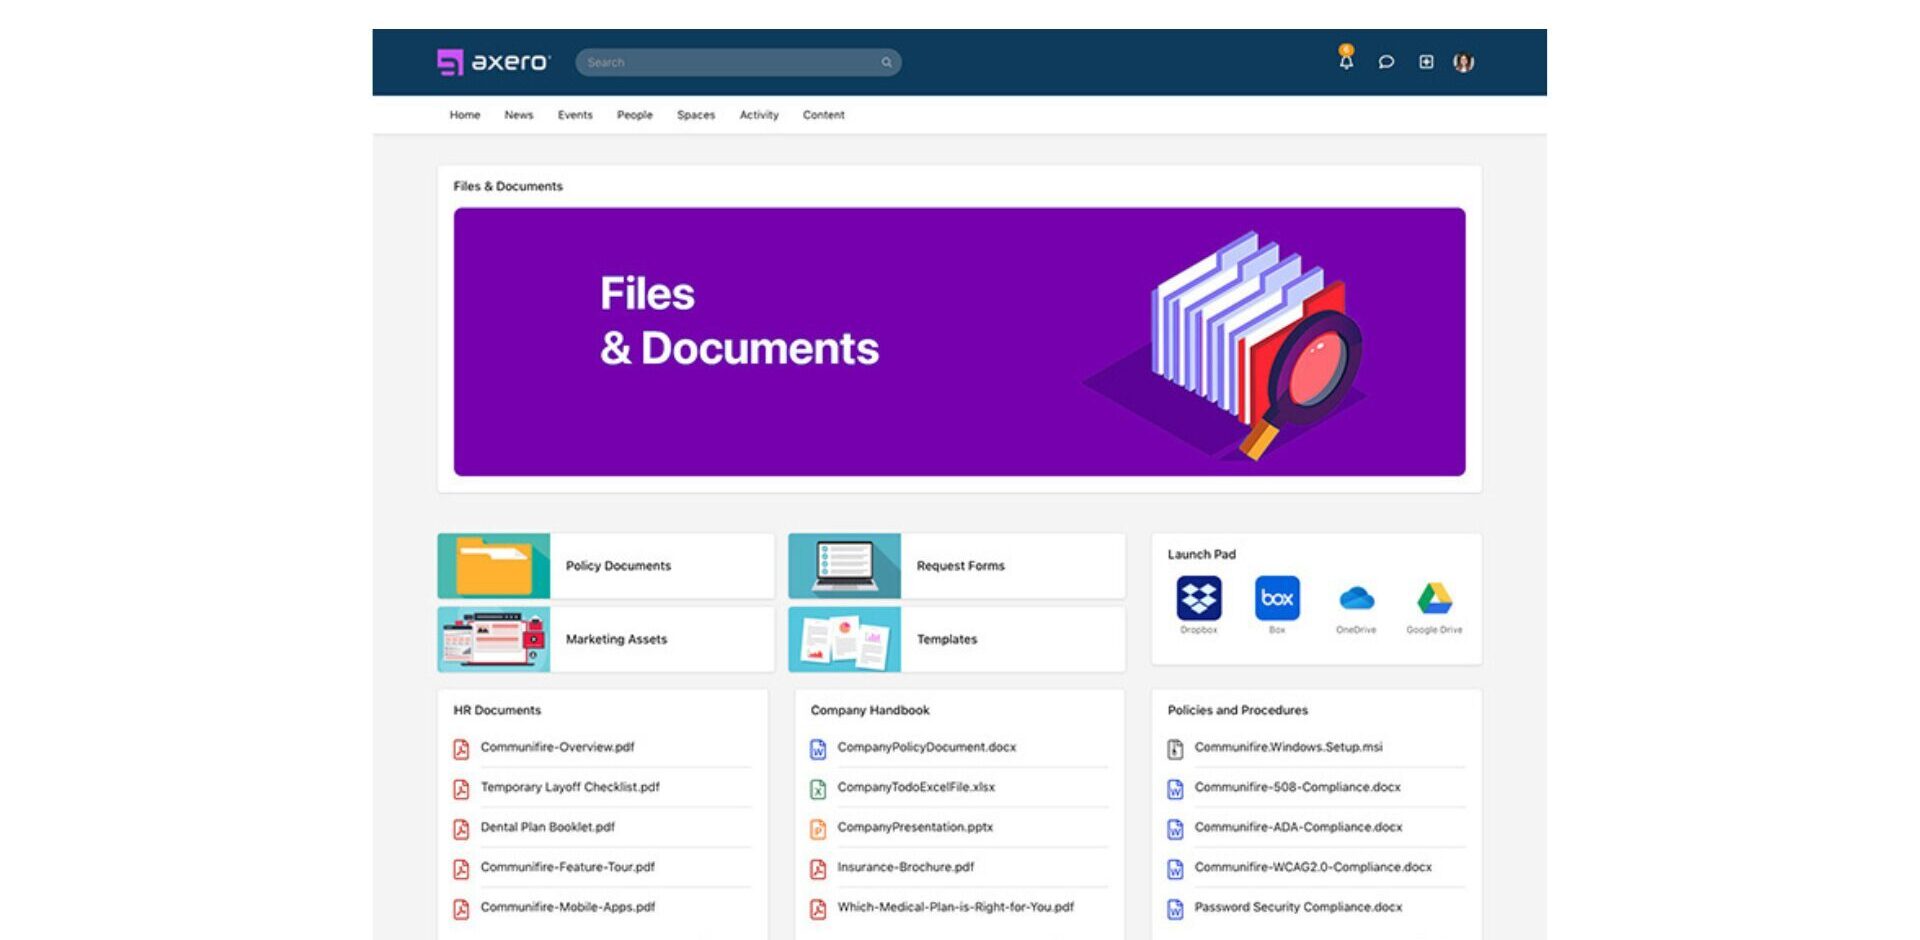Open OneDrive from the Launch Pad

coord(1356,598)
